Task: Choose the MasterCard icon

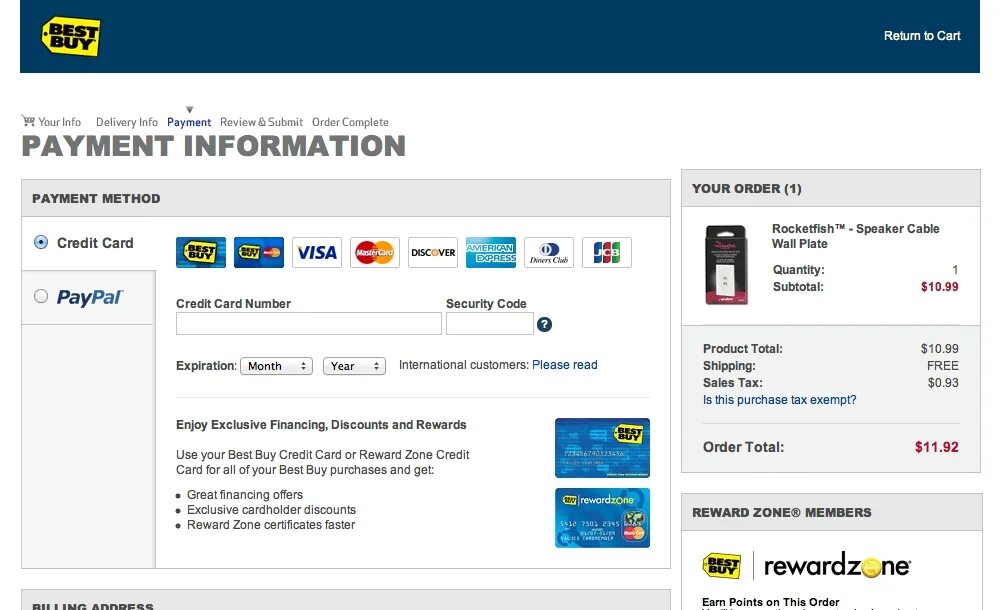Action: click(x=375, y=252)
